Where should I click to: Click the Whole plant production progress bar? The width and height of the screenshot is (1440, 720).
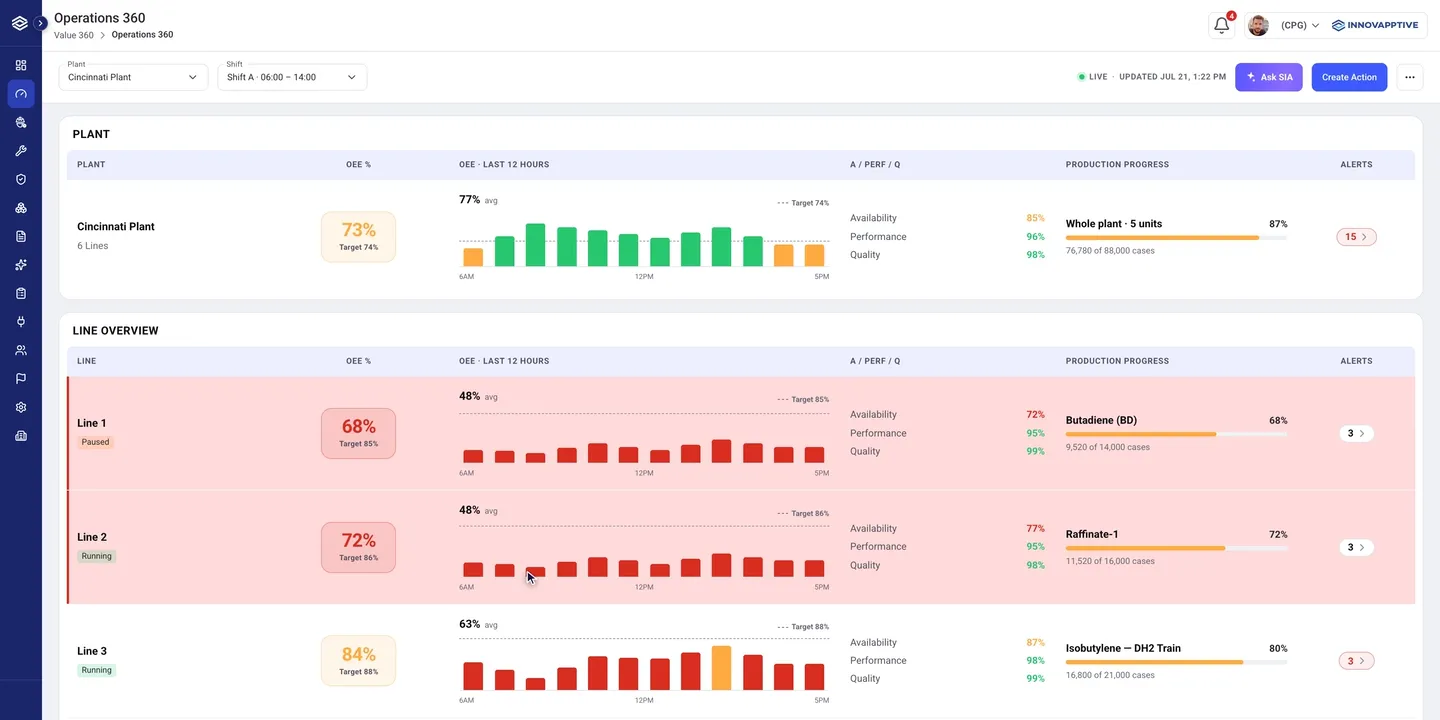coord(1176,238)
